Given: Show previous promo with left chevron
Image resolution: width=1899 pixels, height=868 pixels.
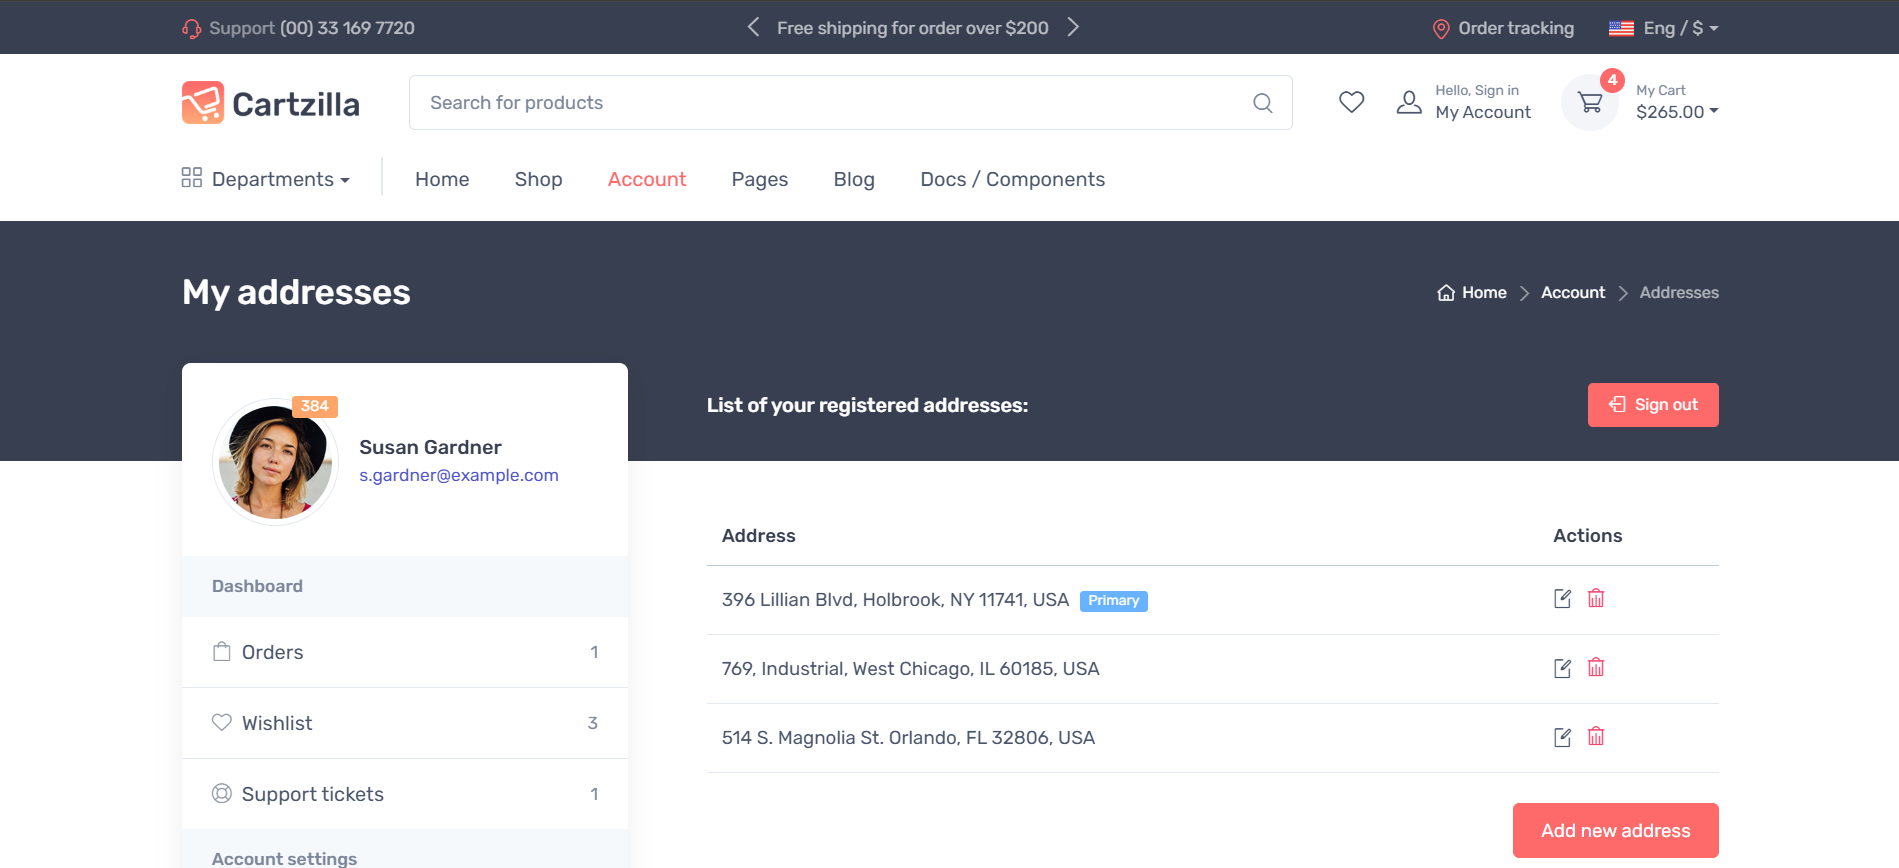Looking at the screenshot, I should (x=754, y=27).
